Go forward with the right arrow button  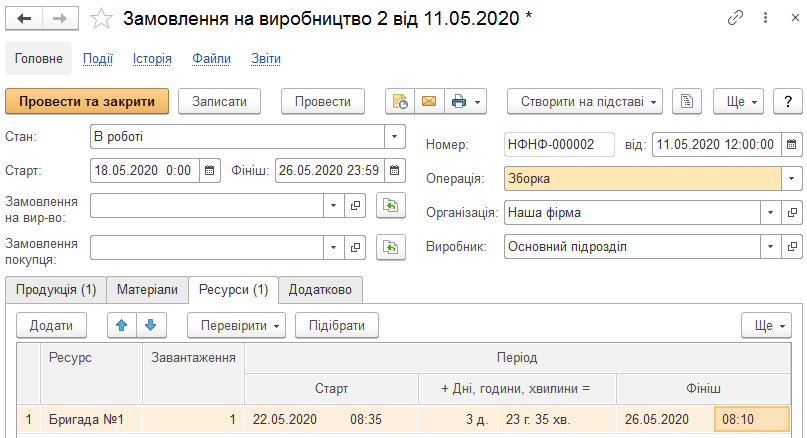pyautogui.click(x=60, y=19)
